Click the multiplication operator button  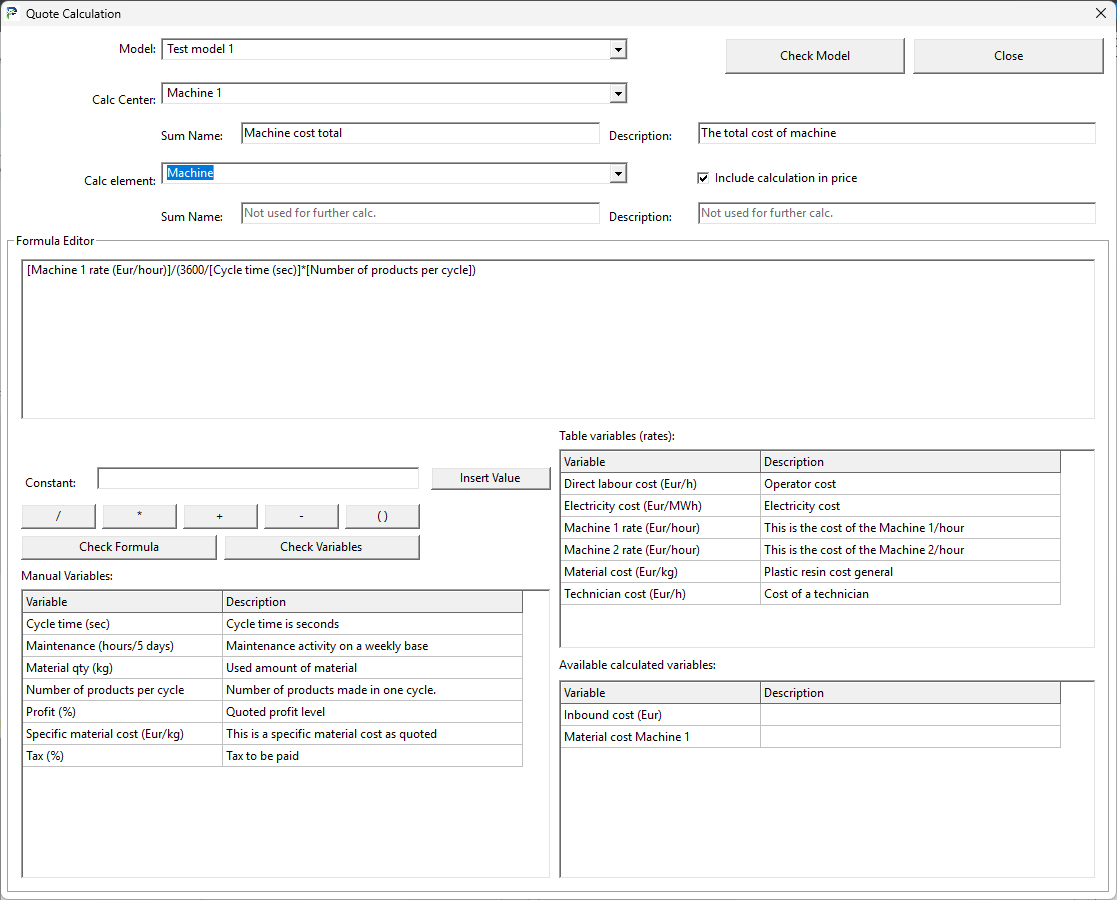click(139, 516)
